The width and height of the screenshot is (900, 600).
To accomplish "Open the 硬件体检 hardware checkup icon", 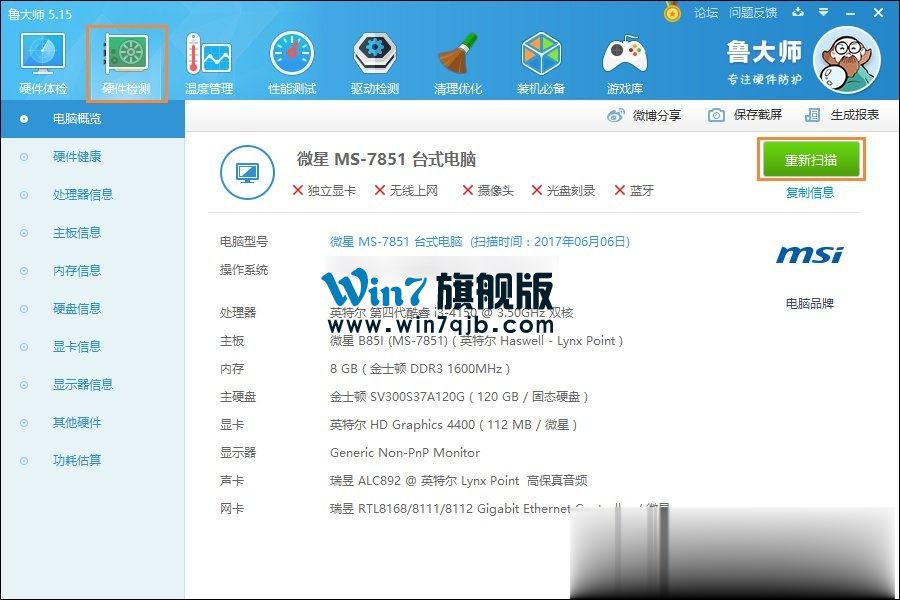I will (x=43, y=64).
